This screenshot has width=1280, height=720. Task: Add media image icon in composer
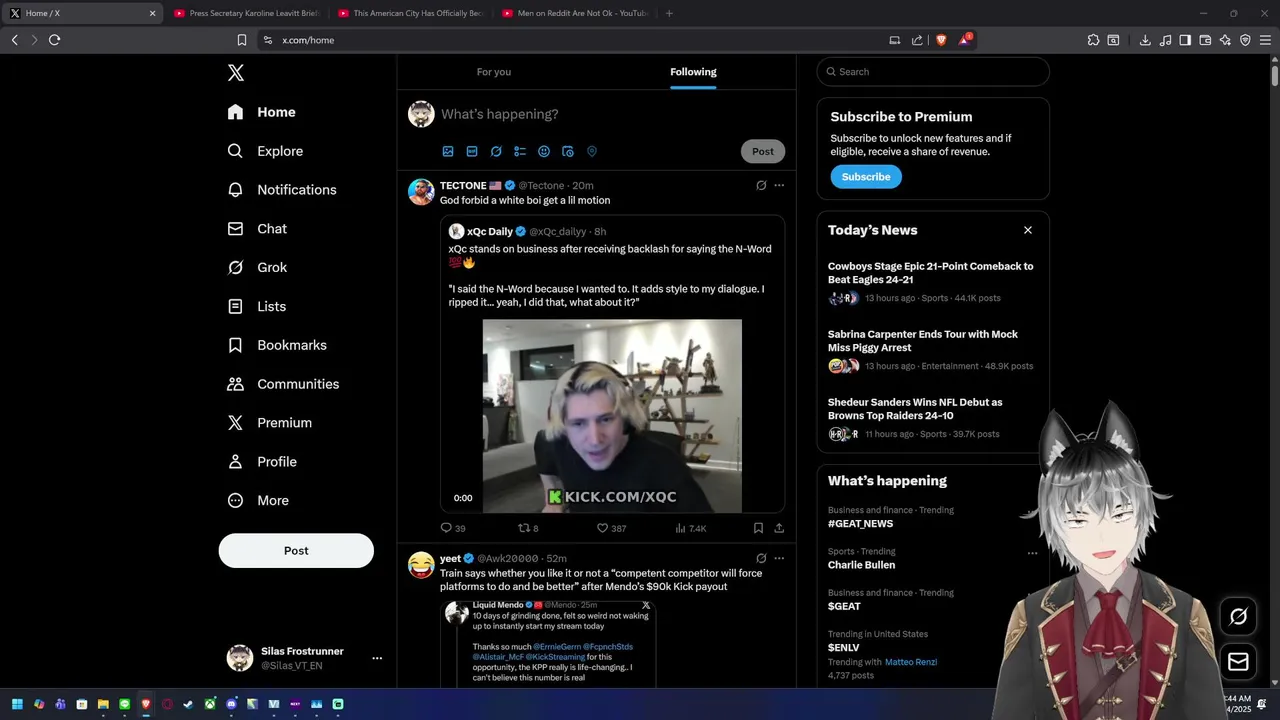(448, 152)
